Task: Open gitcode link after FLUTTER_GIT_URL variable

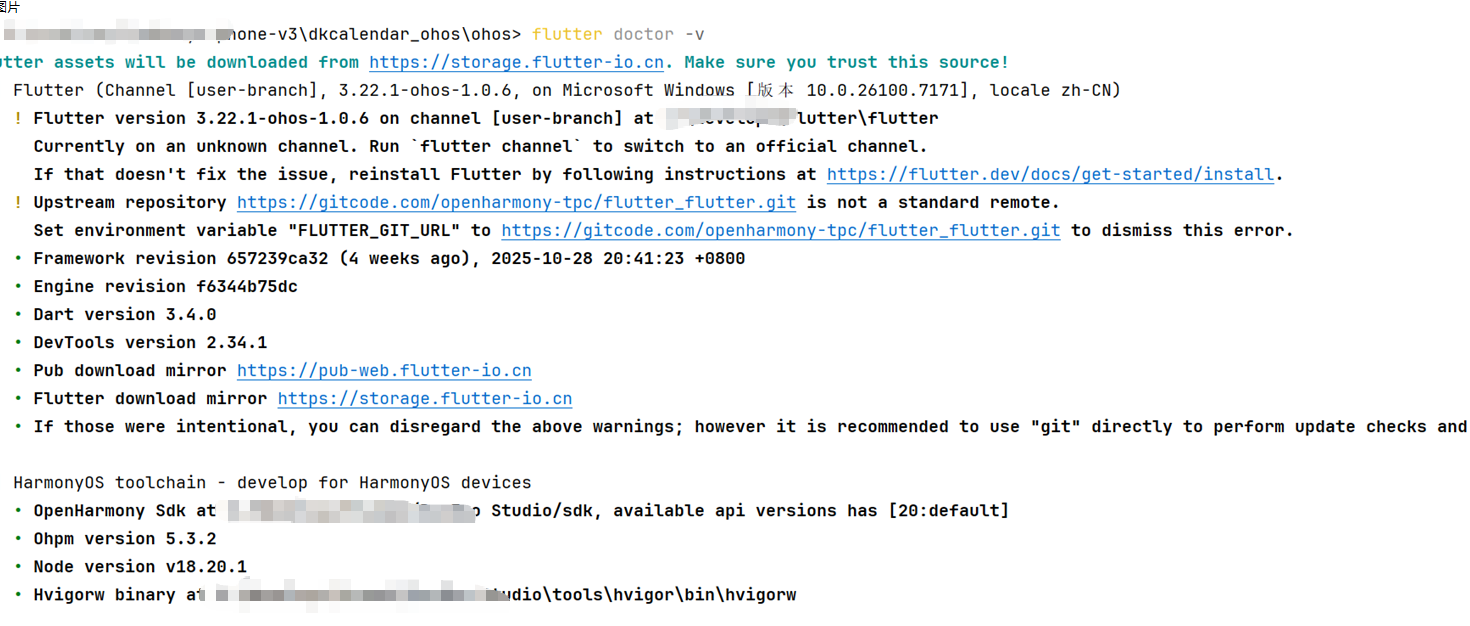Action: pos(780,230)
